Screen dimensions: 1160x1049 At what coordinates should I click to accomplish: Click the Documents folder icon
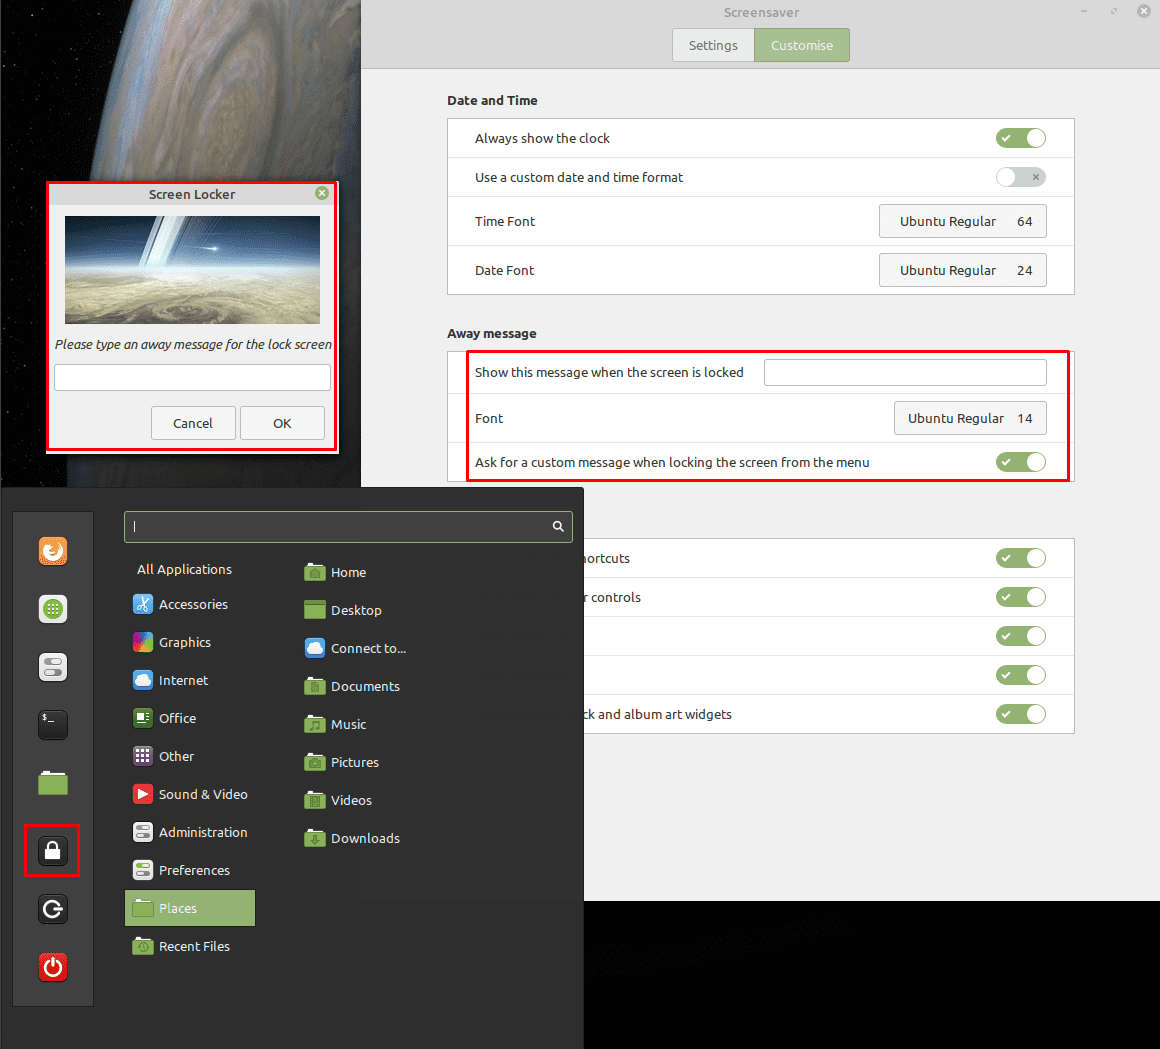[315, 686]
